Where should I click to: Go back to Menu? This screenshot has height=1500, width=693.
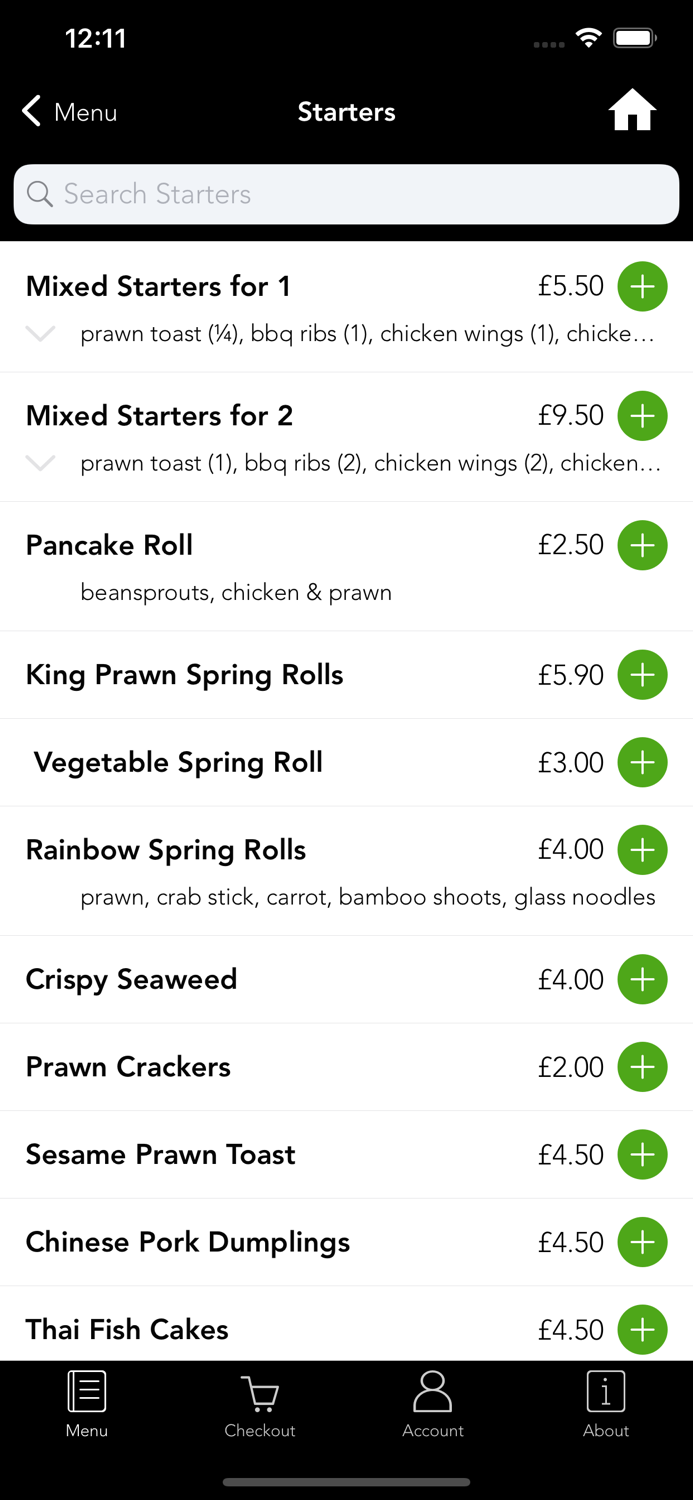pos(70,112)
